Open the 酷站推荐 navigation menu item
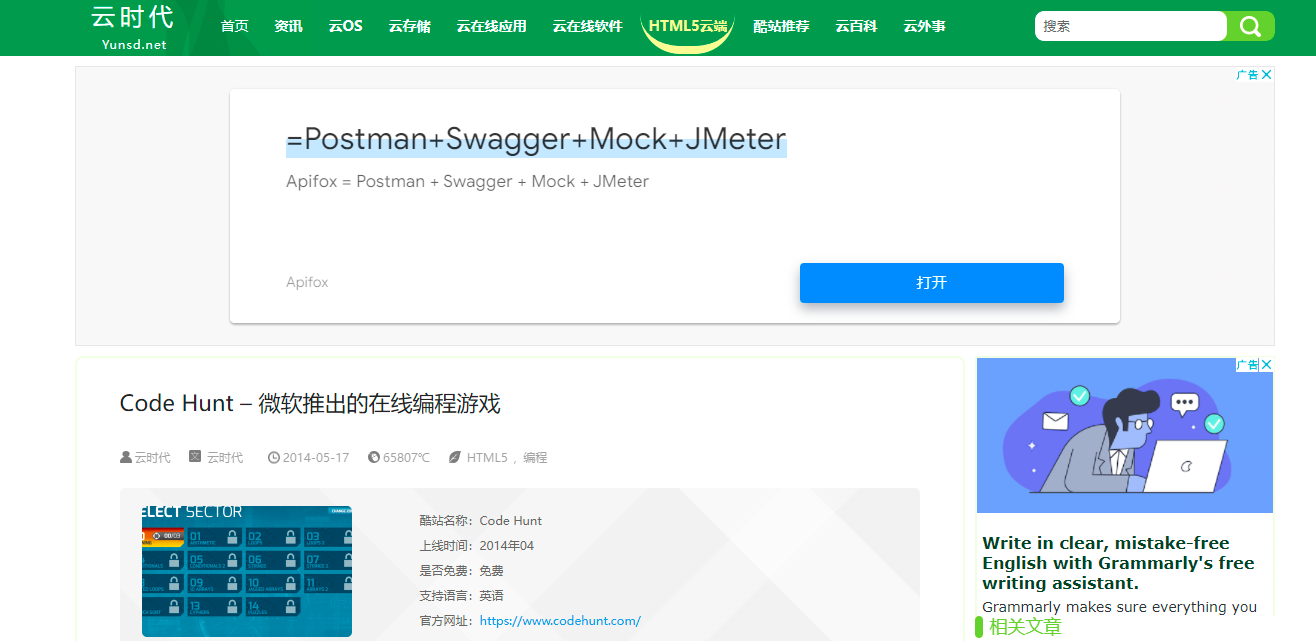Image resolution: width=1316 pixels, height=641 pixels. pos(781,26)
